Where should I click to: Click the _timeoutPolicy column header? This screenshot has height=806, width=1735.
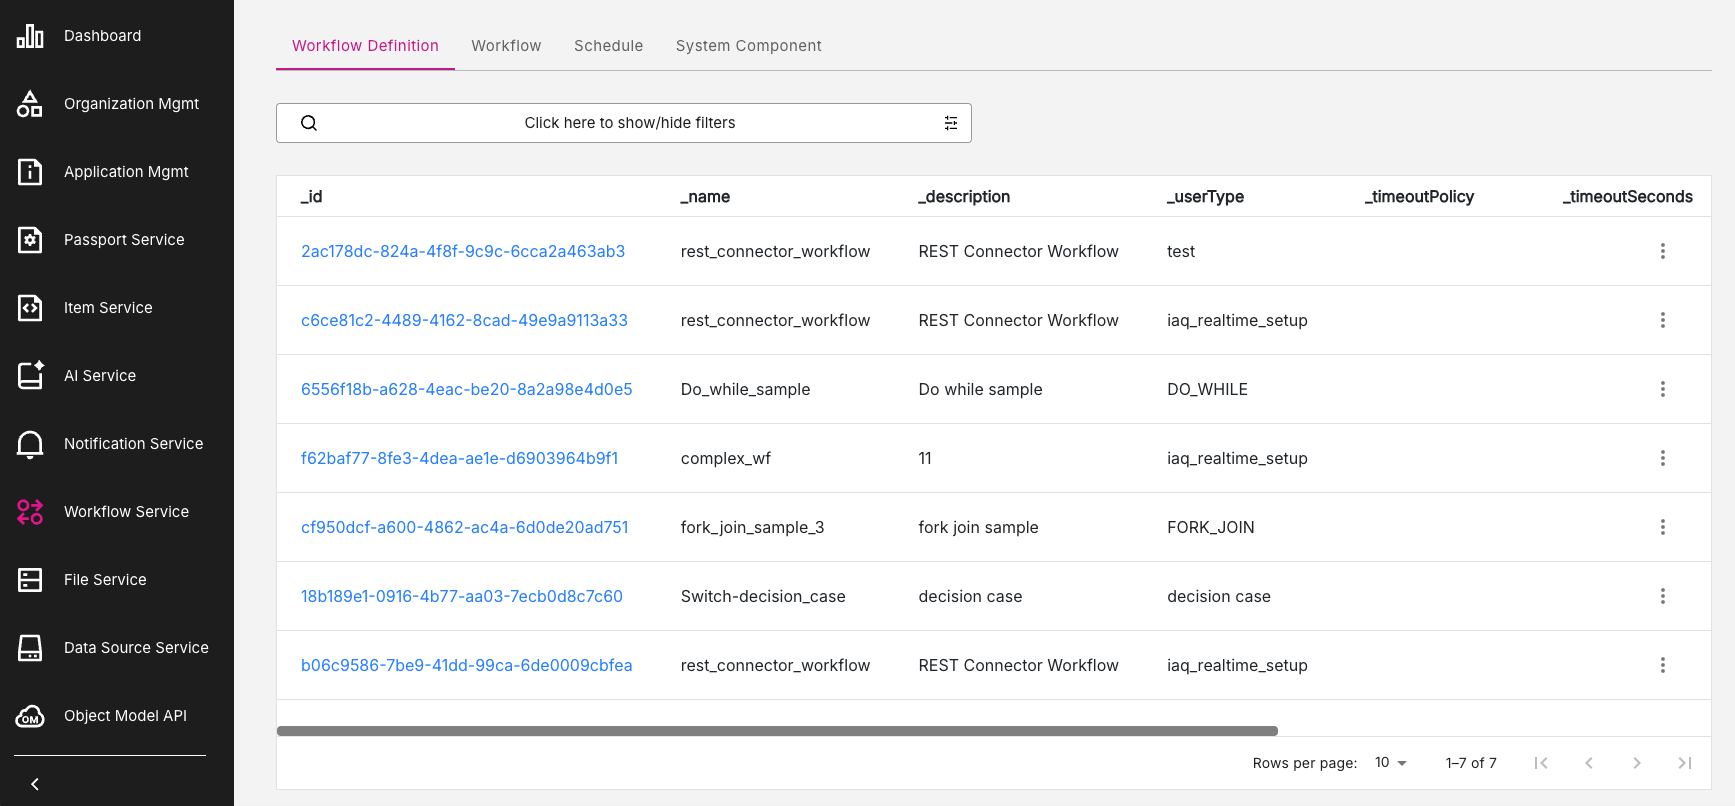1419,197
